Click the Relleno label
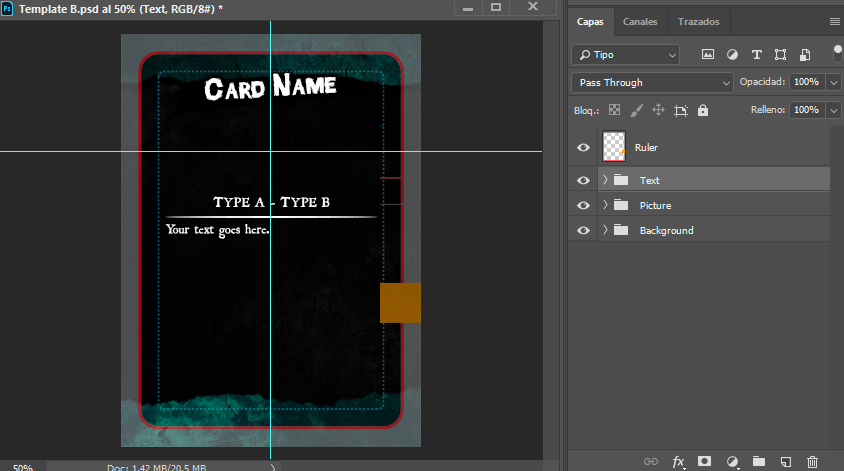The width and height of the screenshot is (844, 471). 768,110
